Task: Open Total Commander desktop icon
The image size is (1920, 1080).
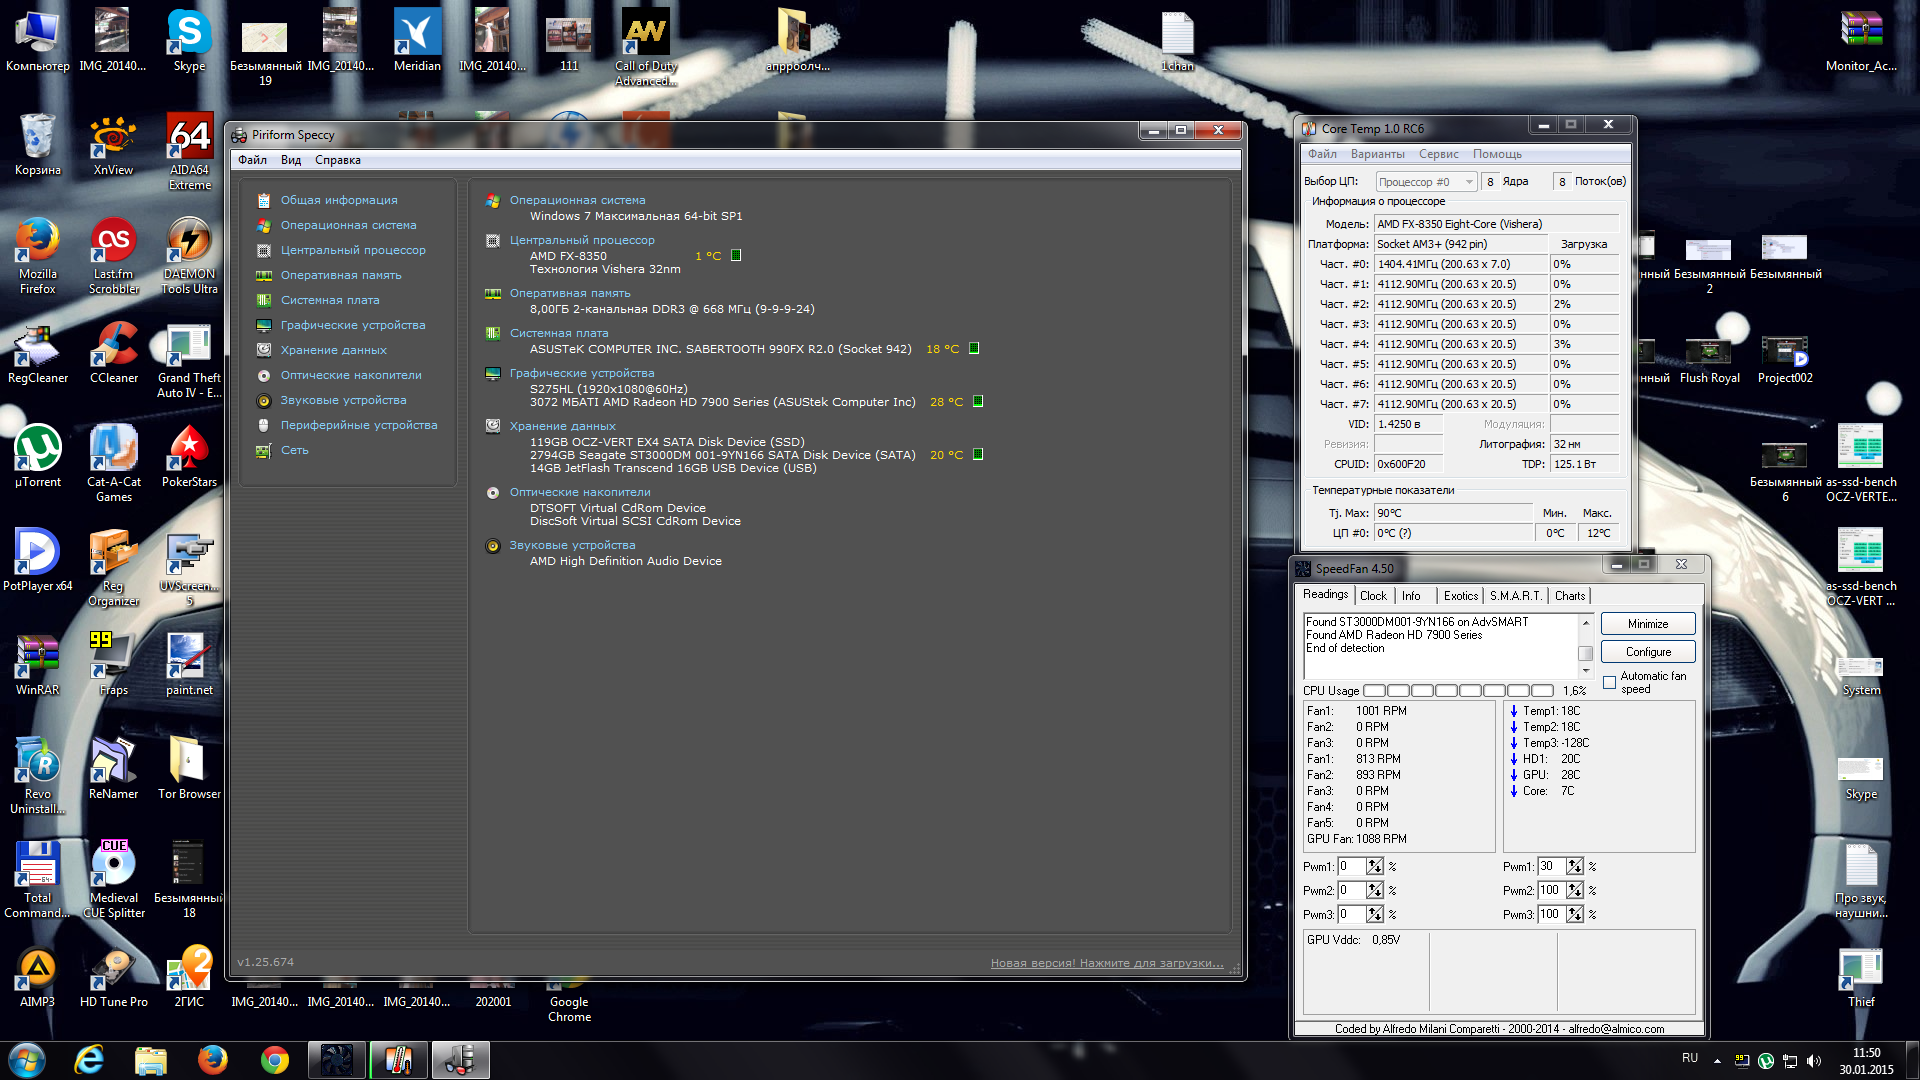Action: (38, 879)
